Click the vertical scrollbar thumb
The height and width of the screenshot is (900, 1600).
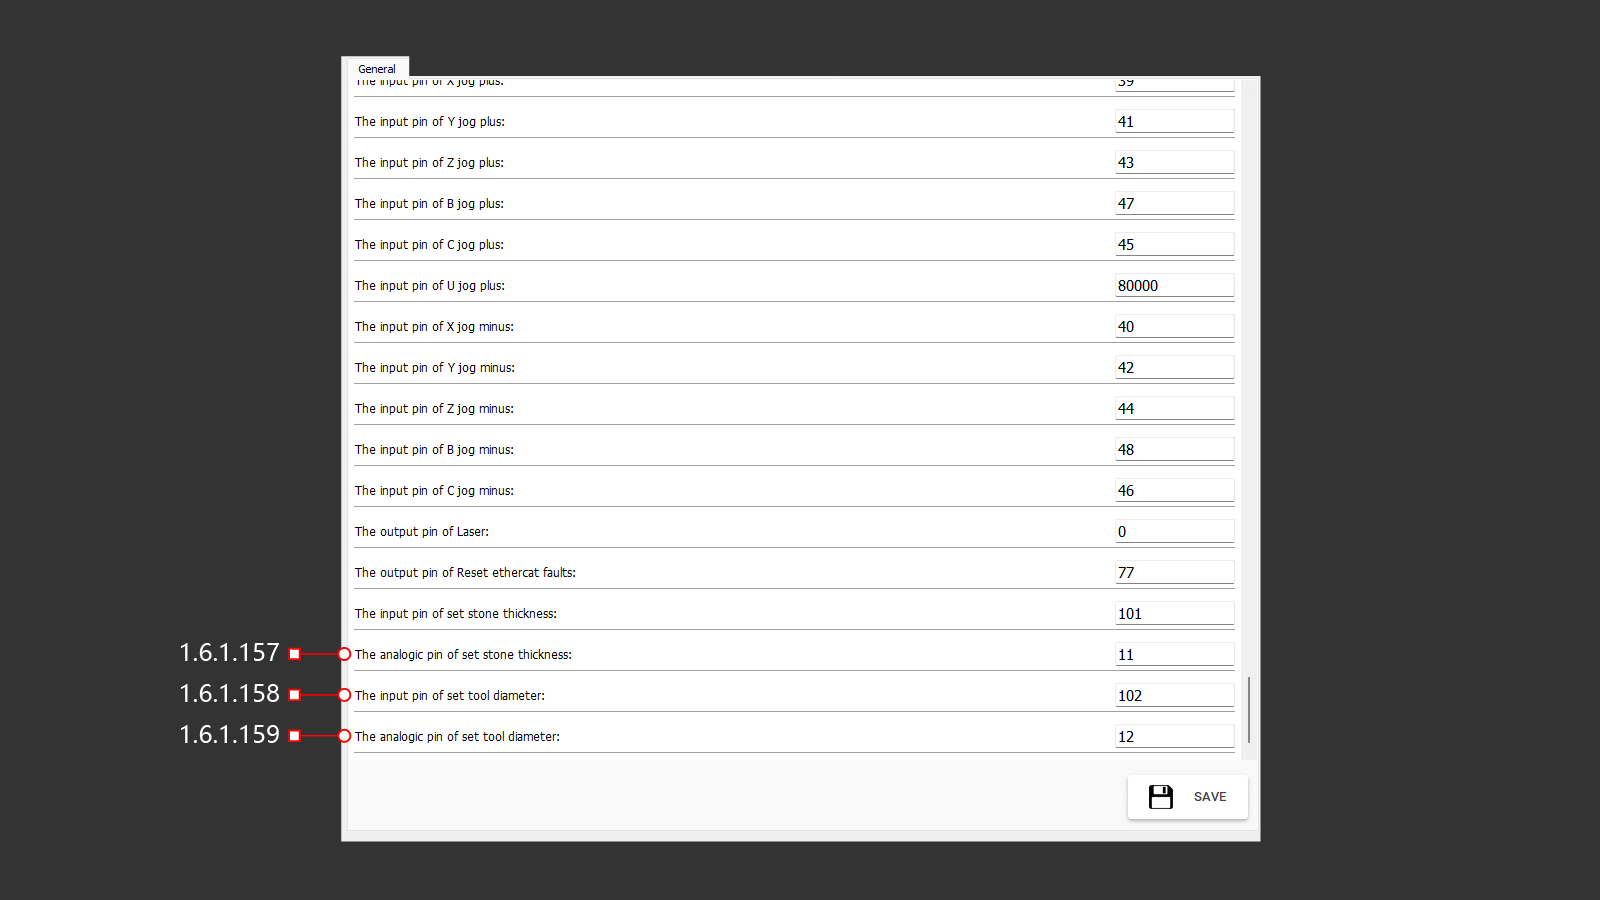click(x=1248, y=709)
